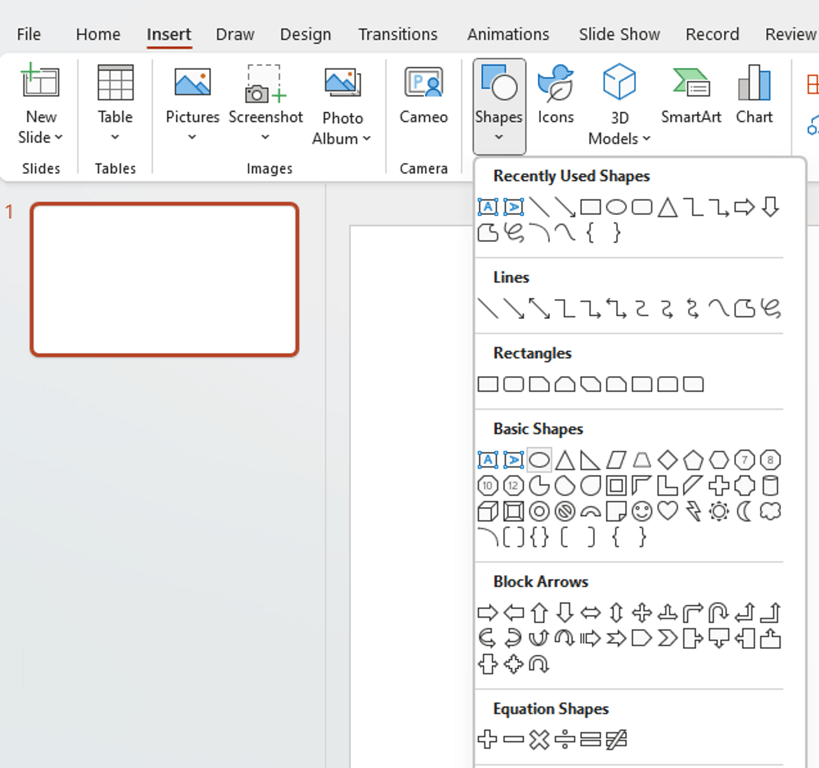Open the Pictures dropdown menu
Image resolution: width=819 pixels, height=768 pixels.
[192, 137]
